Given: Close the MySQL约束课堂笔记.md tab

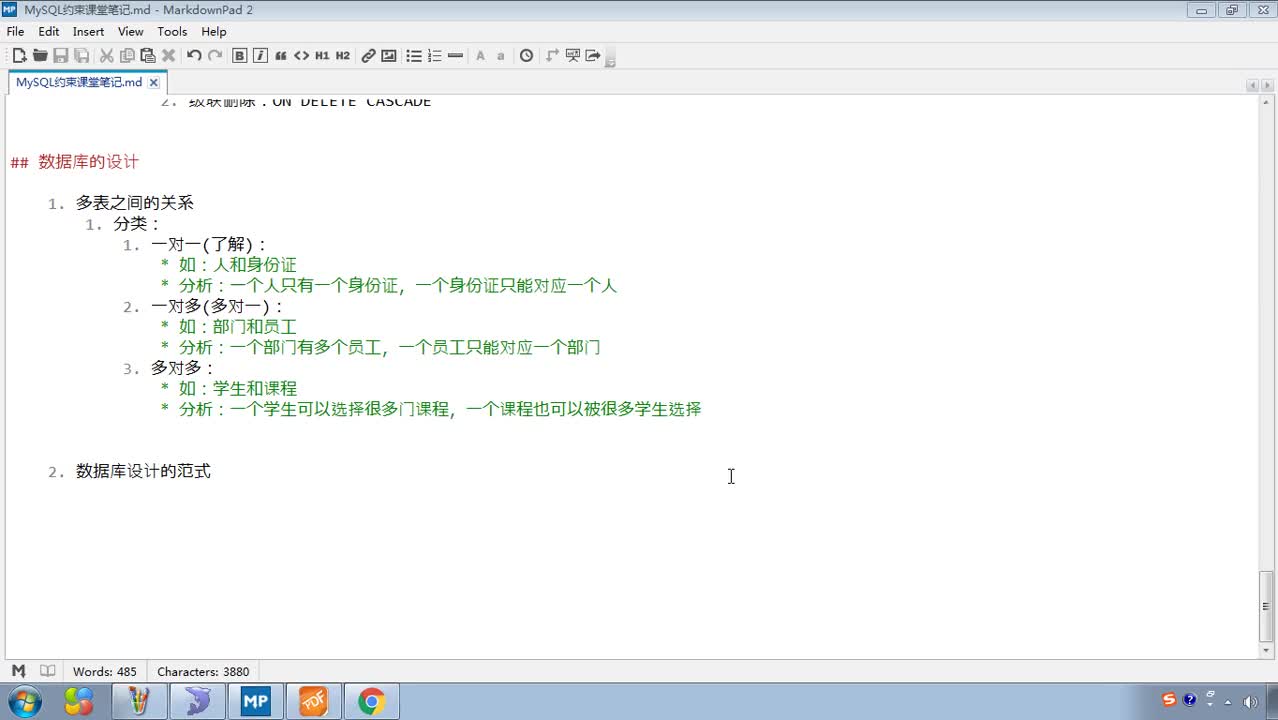Looking at the screenshot, I should (x=154, y=83).
